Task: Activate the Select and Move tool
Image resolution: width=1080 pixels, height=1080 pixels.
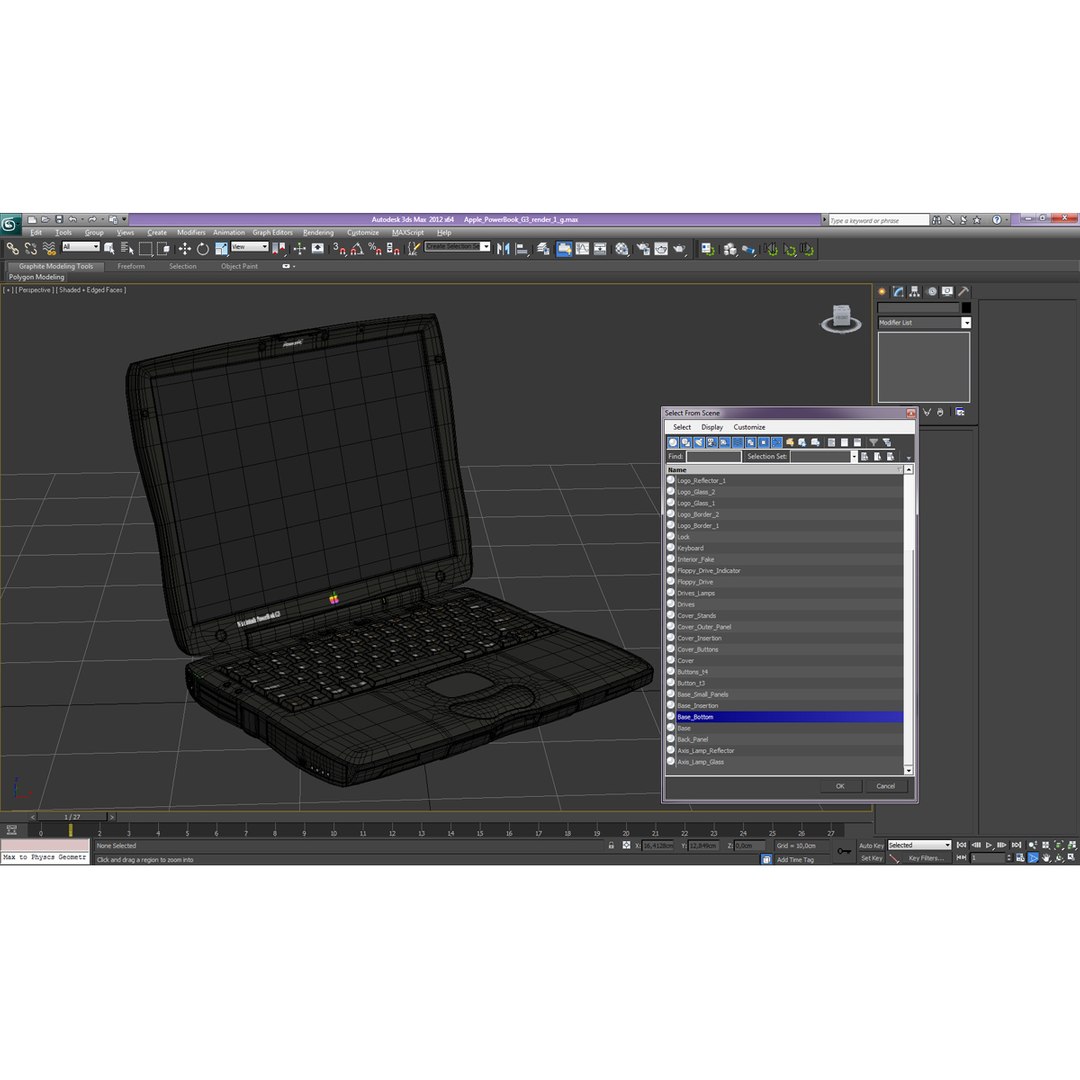Action: click(185, 249)
